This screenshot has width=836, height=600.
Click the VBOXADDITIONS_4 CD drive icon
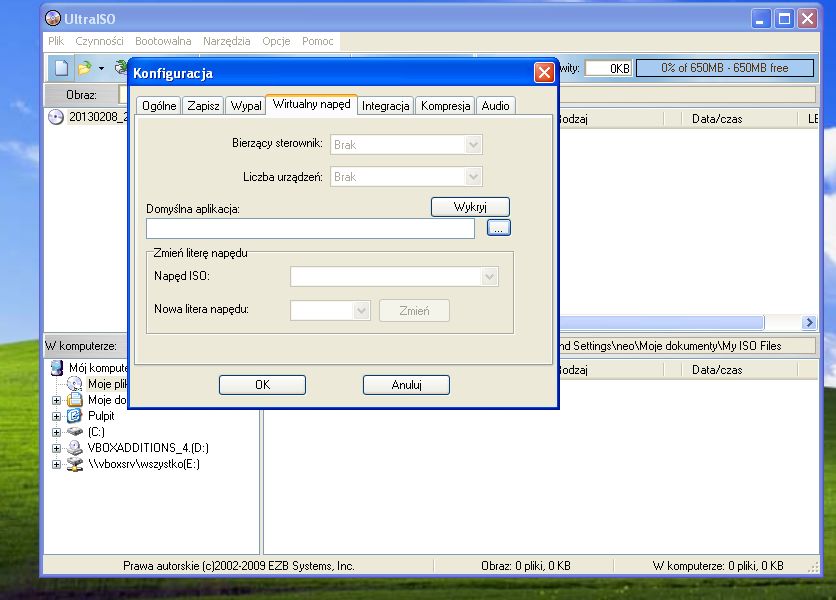click(75, 447)
